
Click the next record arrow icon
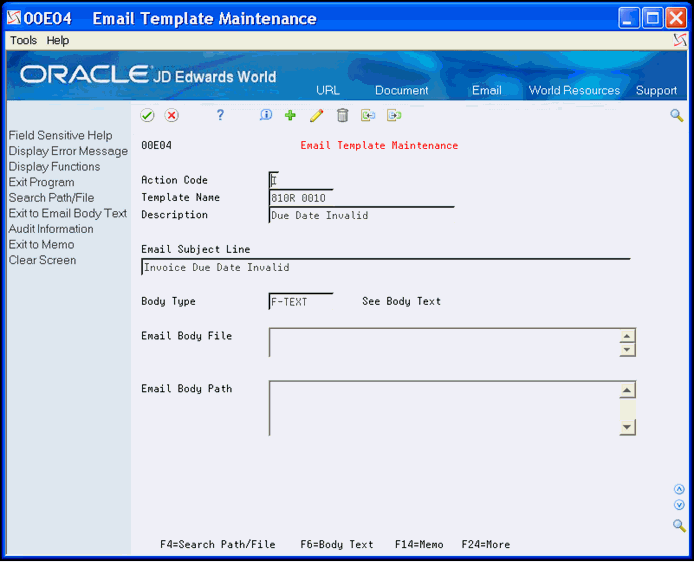tap(394, 115)
